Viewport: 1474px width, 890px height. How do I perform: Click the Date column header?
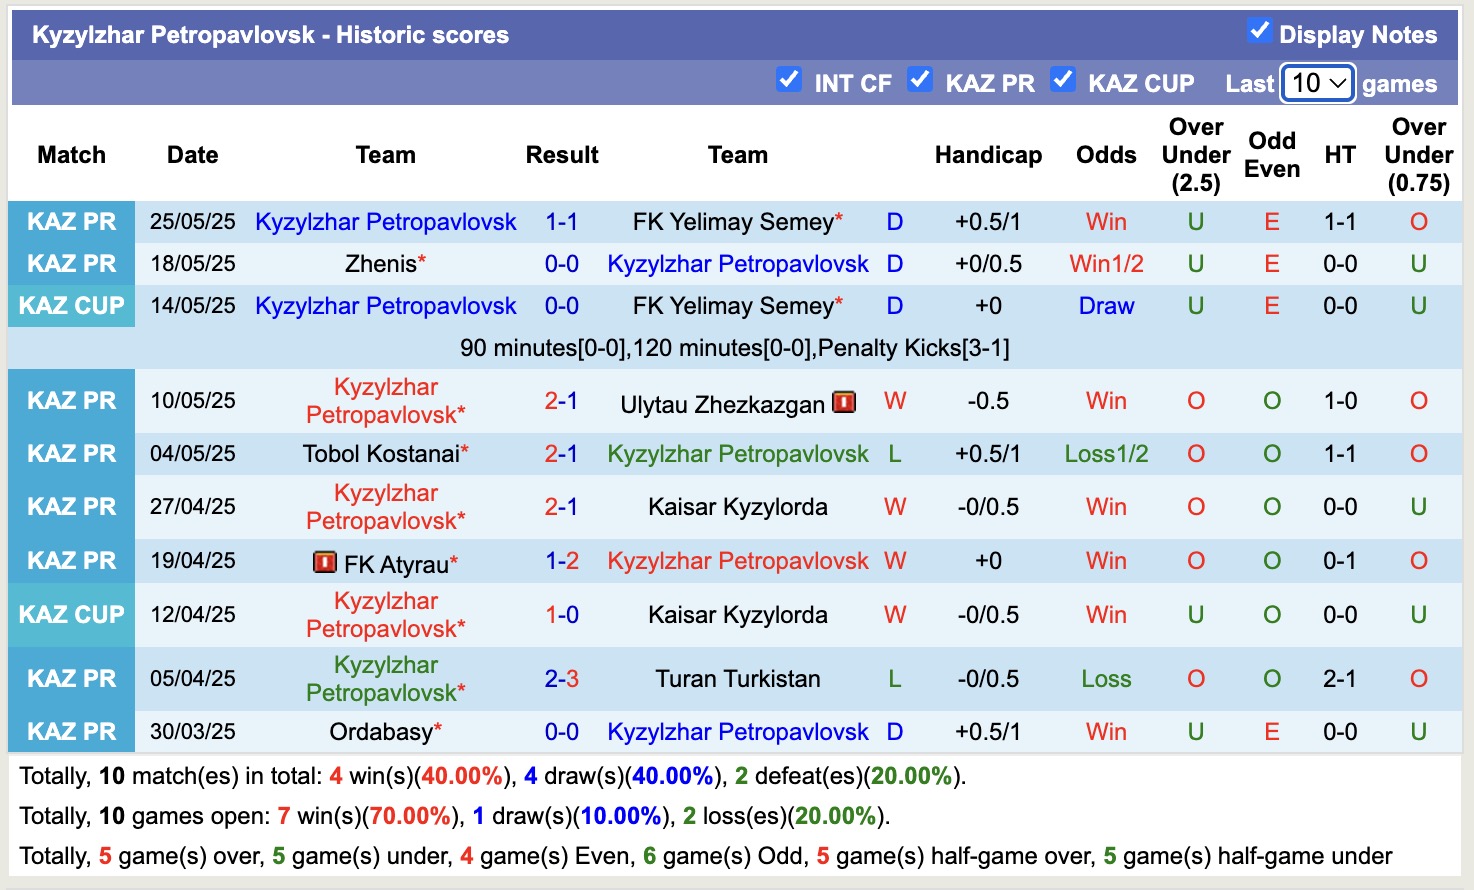192,155
